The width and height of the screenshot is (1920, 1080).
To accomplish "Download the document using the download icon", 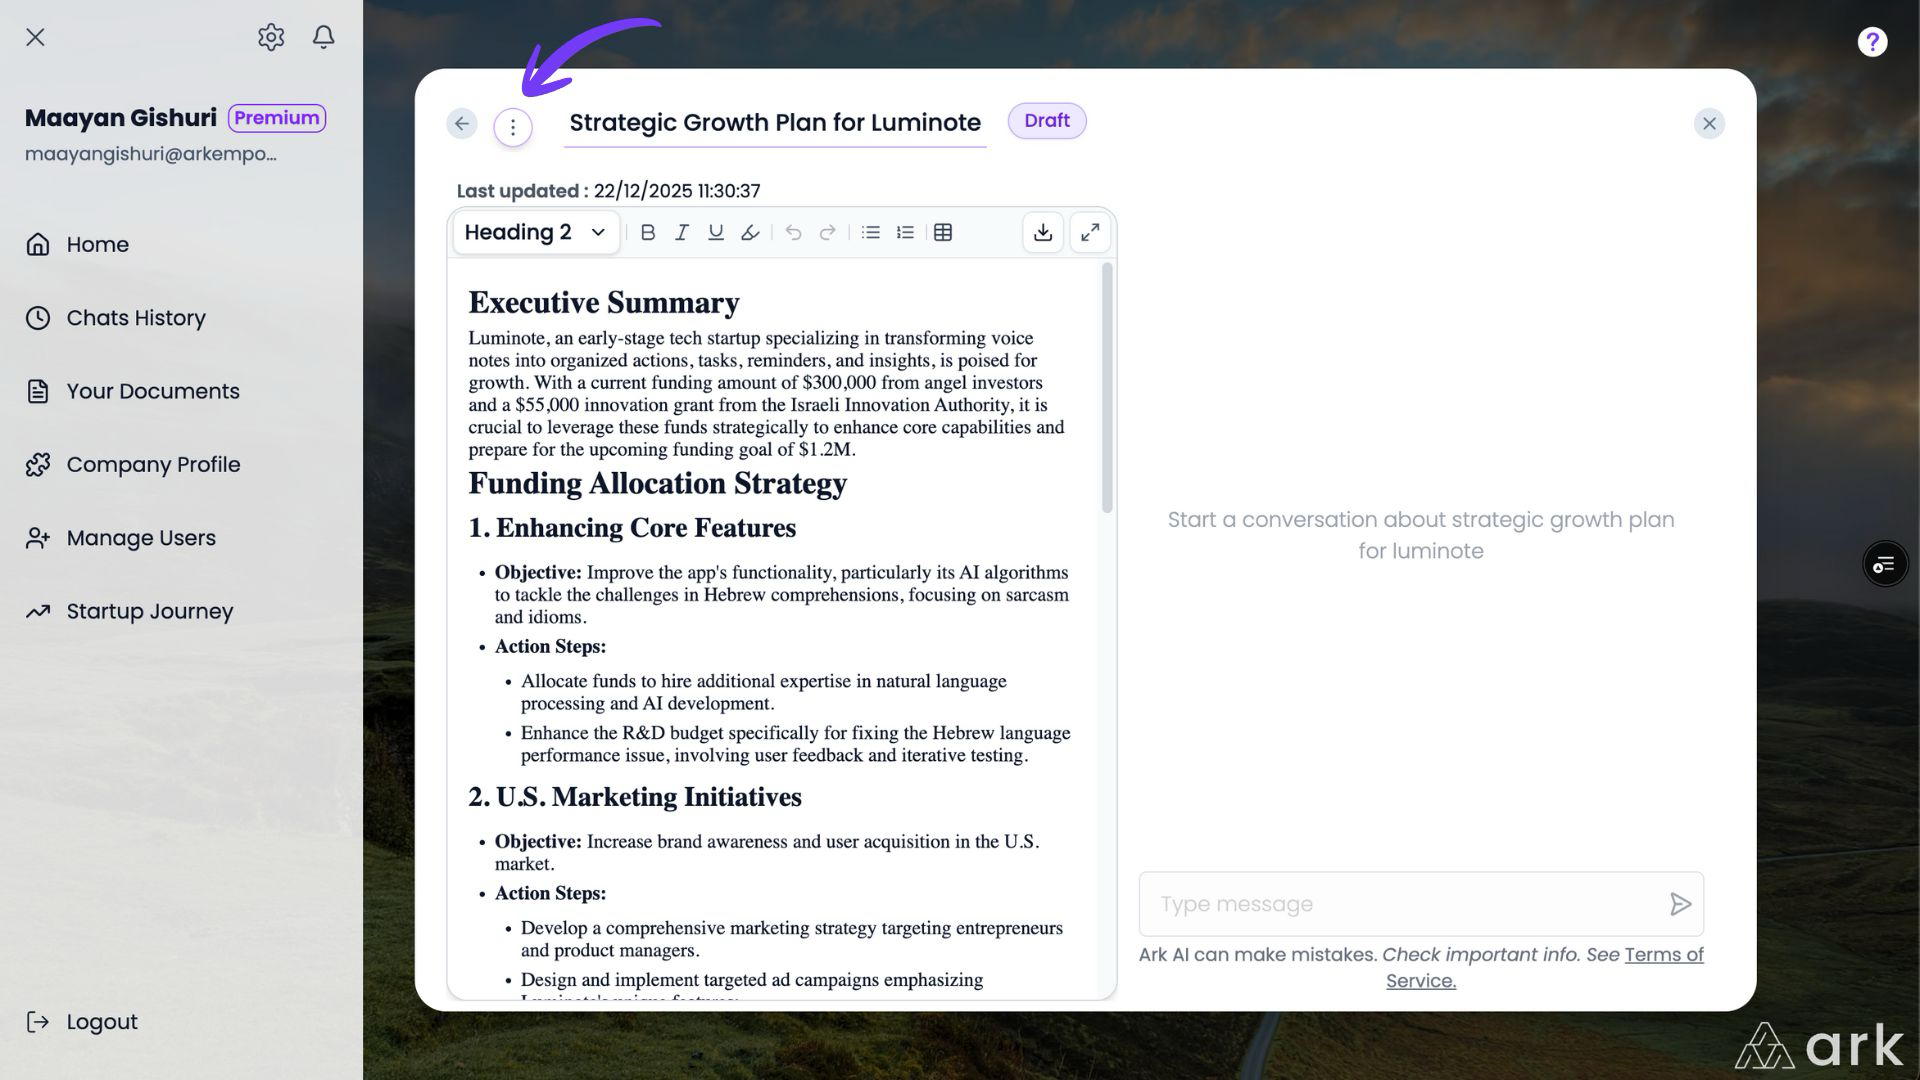I will 1043,233.
